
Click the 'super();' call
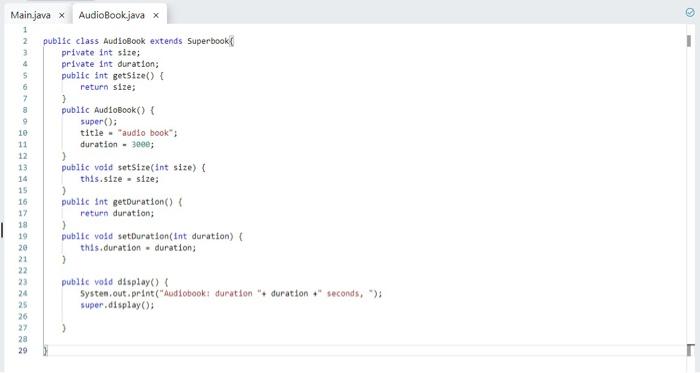[99, 122]
